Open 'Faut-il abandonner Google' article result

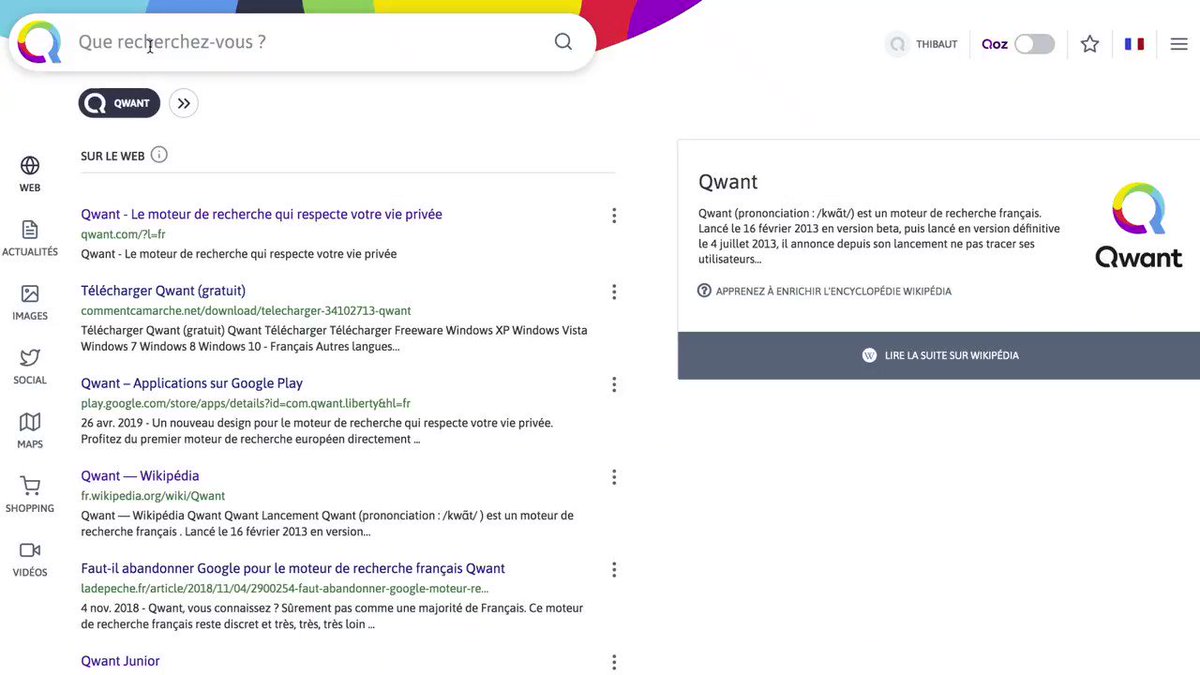pyautogui.click(x=293, y=568)
